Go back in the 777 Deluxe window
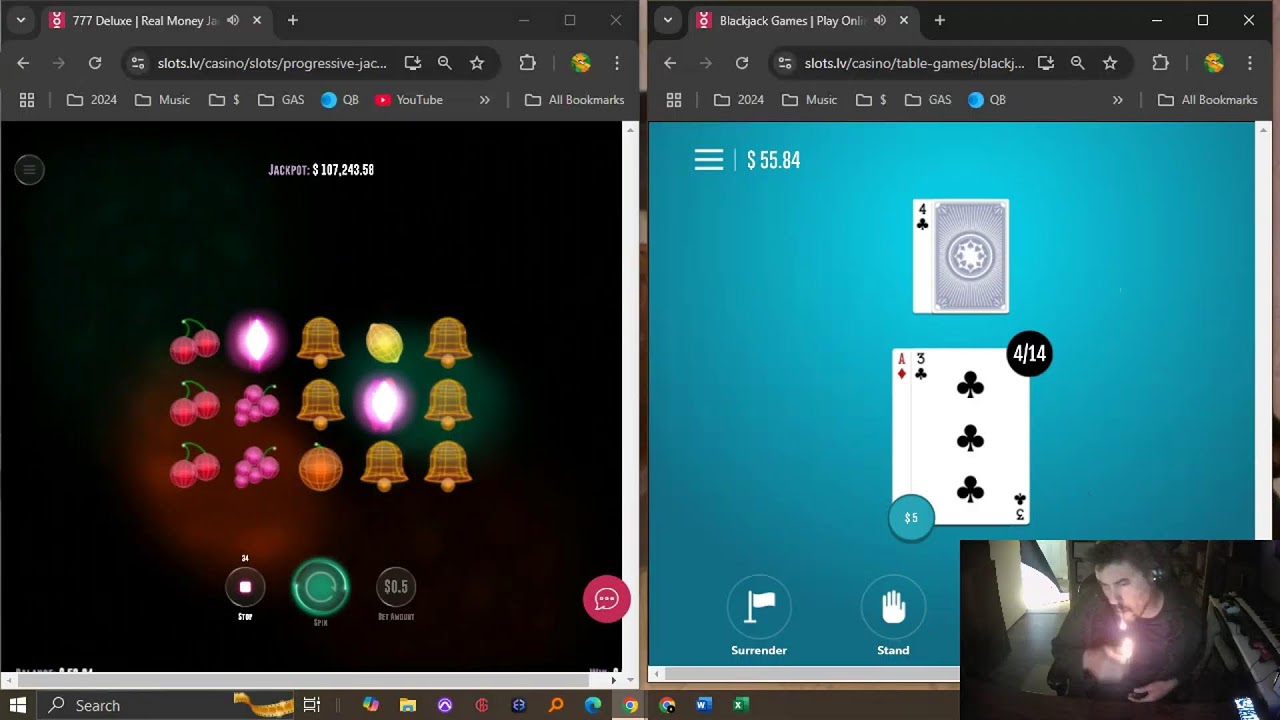 click(x=23, y=63)
